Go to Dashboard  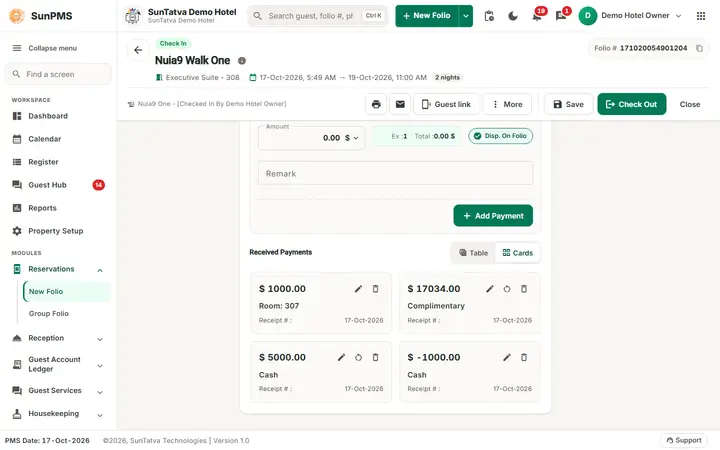click(48, 116)
